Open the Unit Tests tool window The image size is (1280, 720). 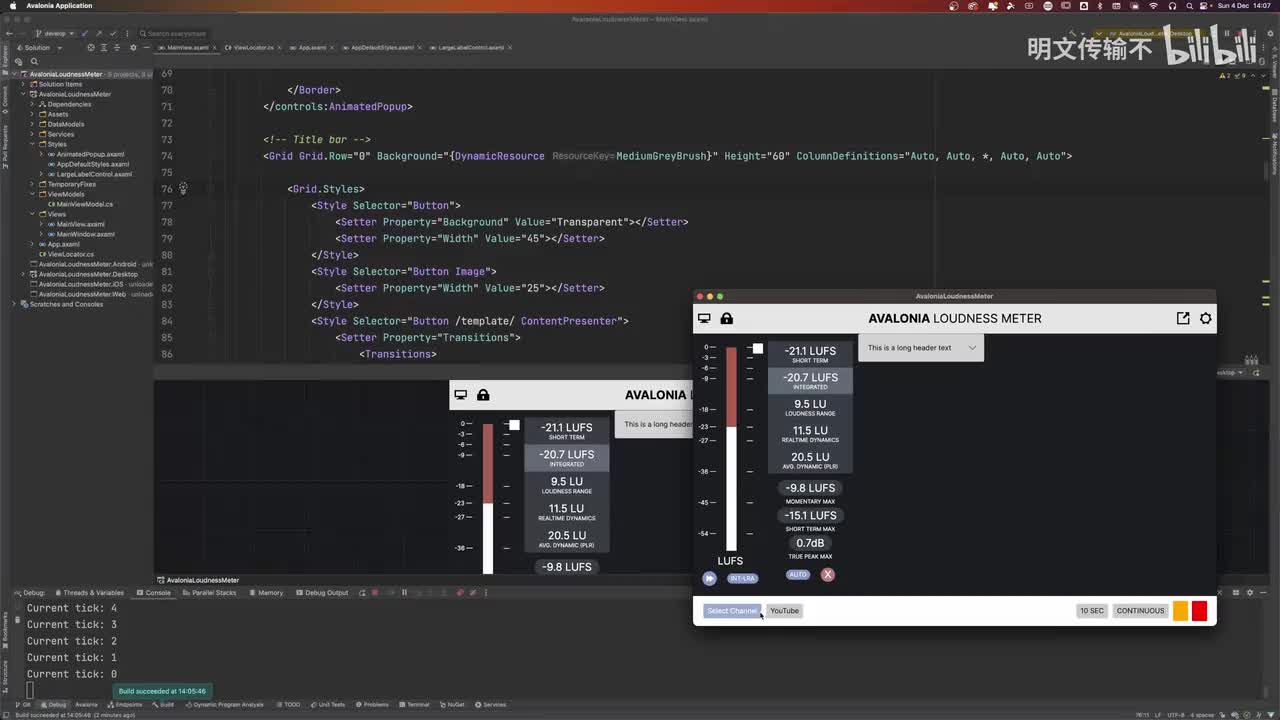(x=327, y=705)
